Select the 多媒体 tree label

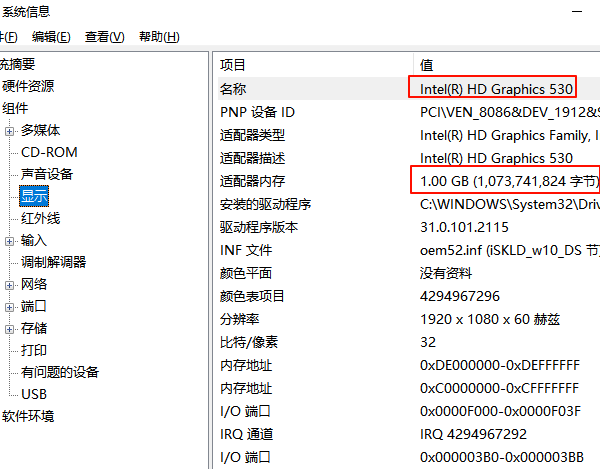(x=40, y=130)
